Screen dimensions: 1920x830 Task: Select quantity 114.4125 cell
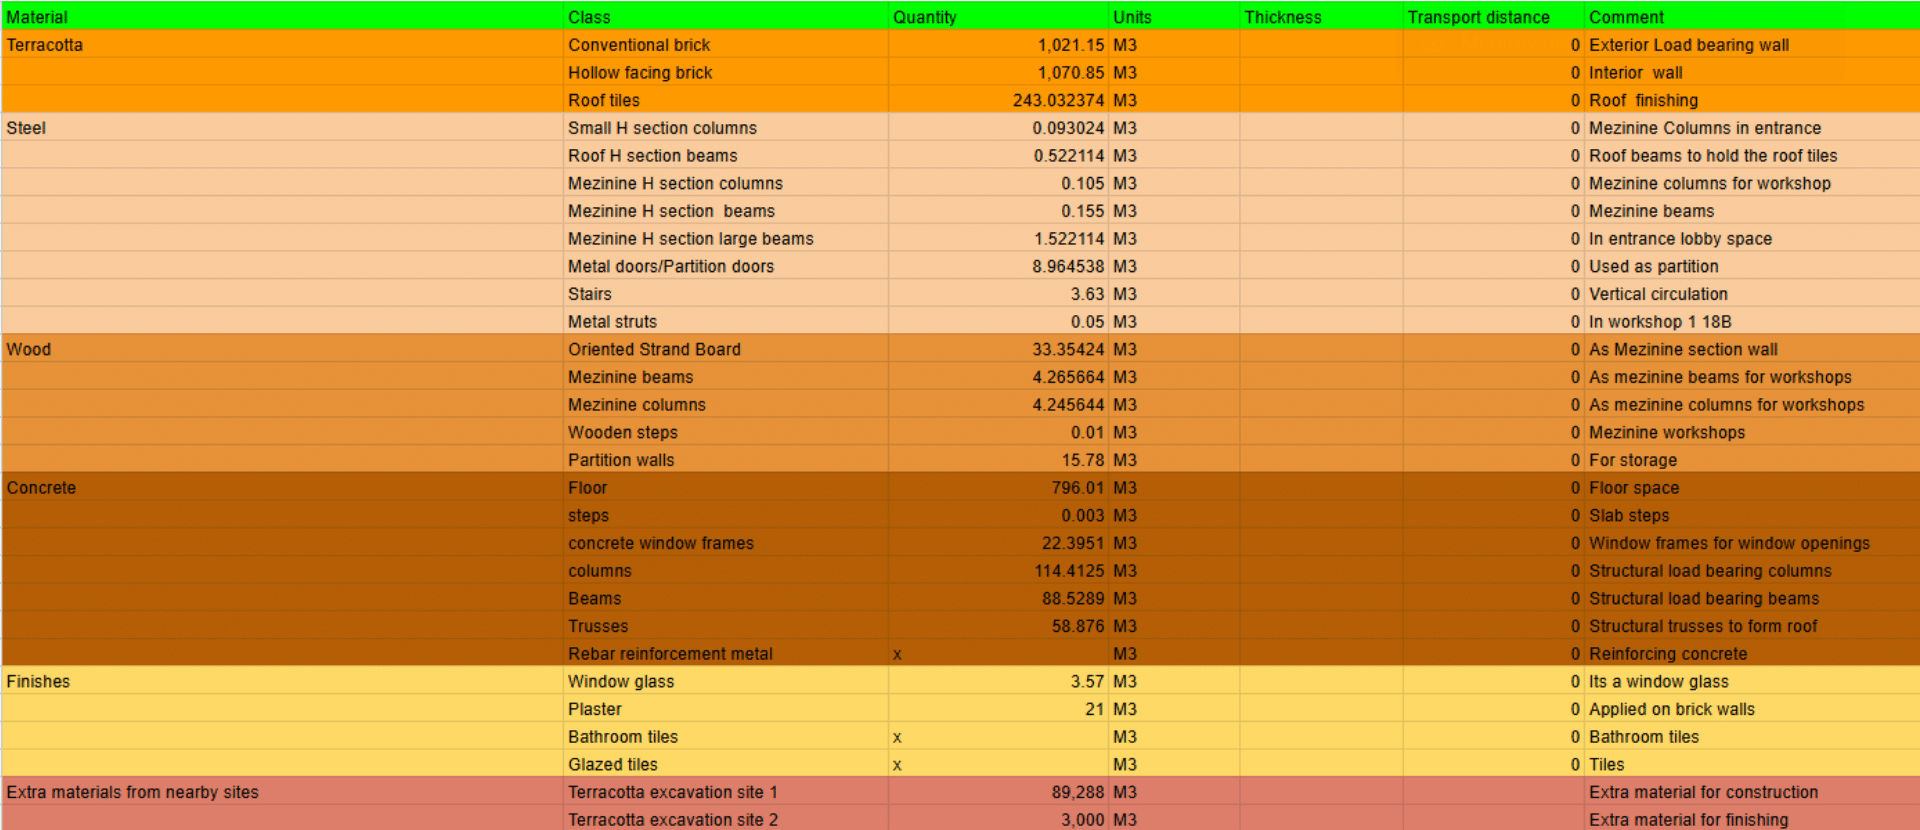click(998, 571)
